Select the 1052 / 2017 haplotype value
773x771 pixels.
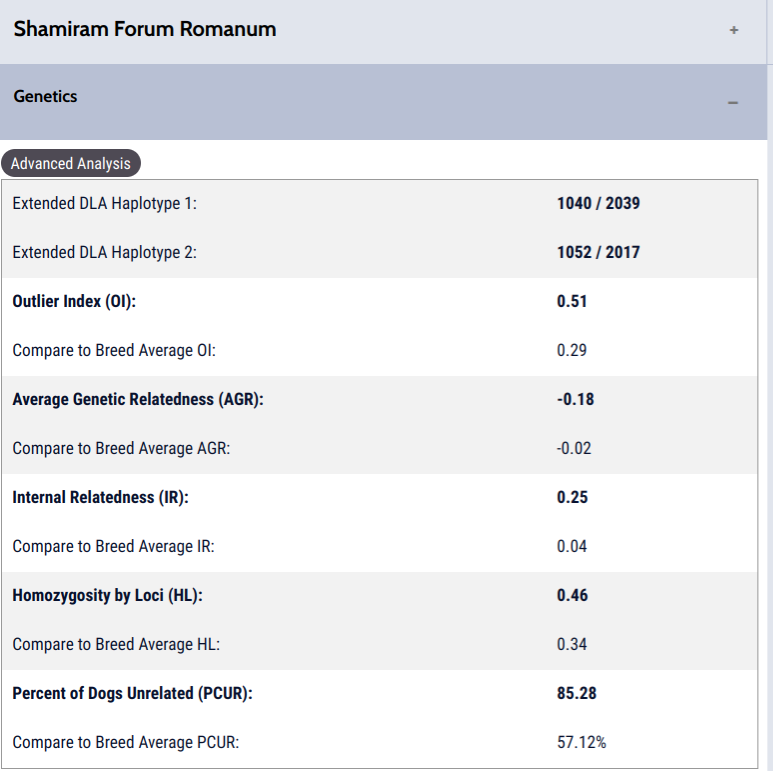coord(598,252)
